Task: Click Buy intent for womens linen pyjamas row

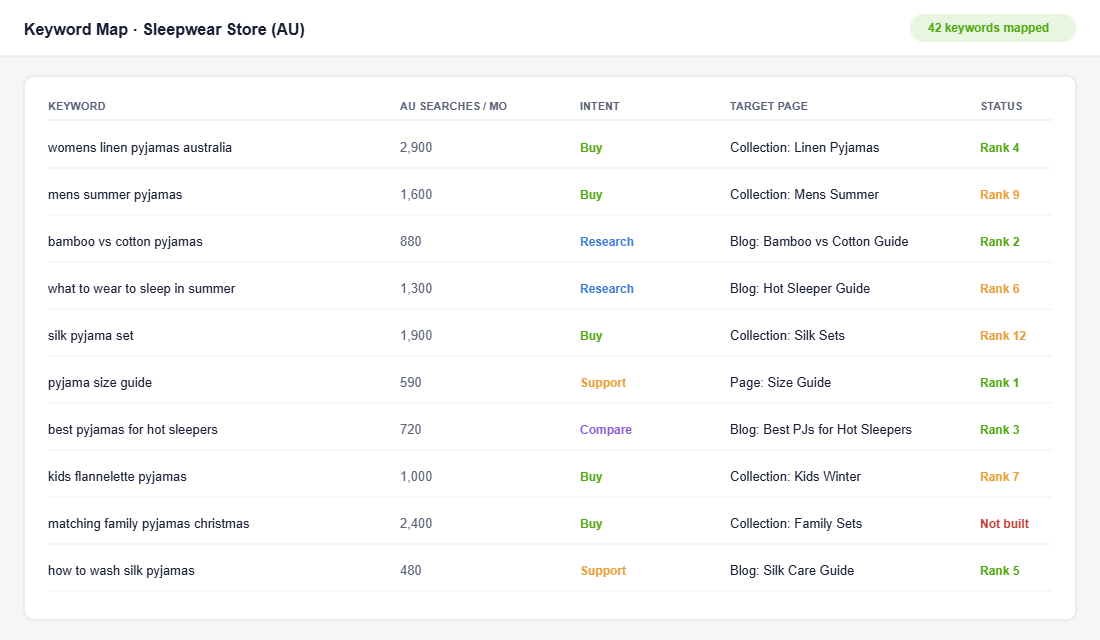Action: [591, 147]
